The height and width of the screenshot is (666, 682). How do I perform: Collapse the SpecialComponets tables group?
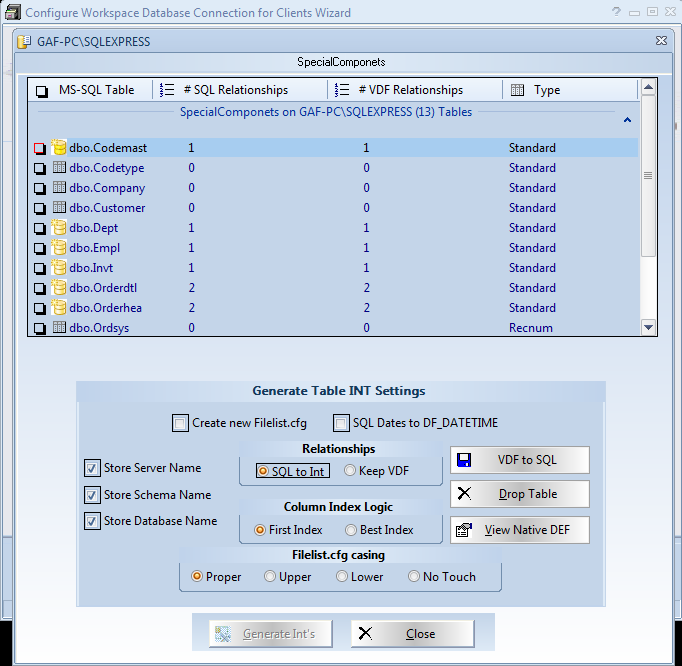pyautogui.click(x=627, y=120)
